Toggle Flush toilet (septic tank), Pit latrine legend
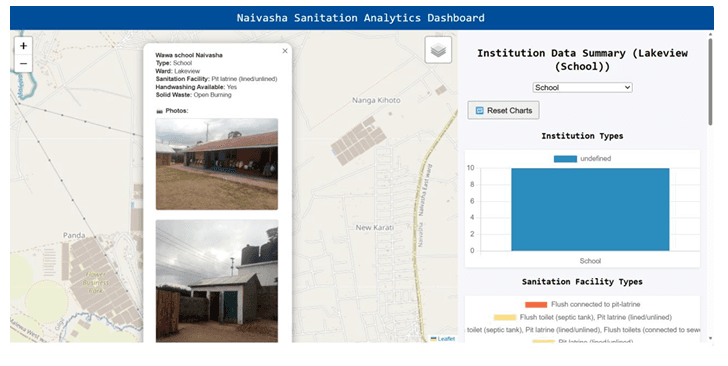Image resolution: width=728 pixels, height=366 pixels. (x=582, y=318)
